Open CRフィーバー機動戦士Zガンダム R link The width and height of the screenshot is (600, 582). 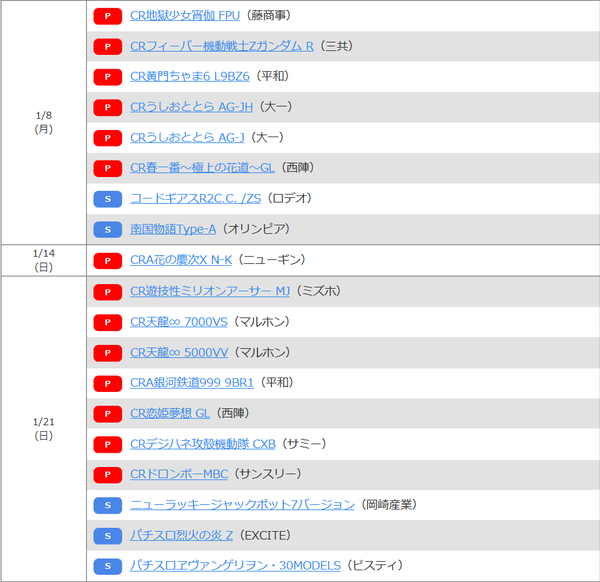222,46
